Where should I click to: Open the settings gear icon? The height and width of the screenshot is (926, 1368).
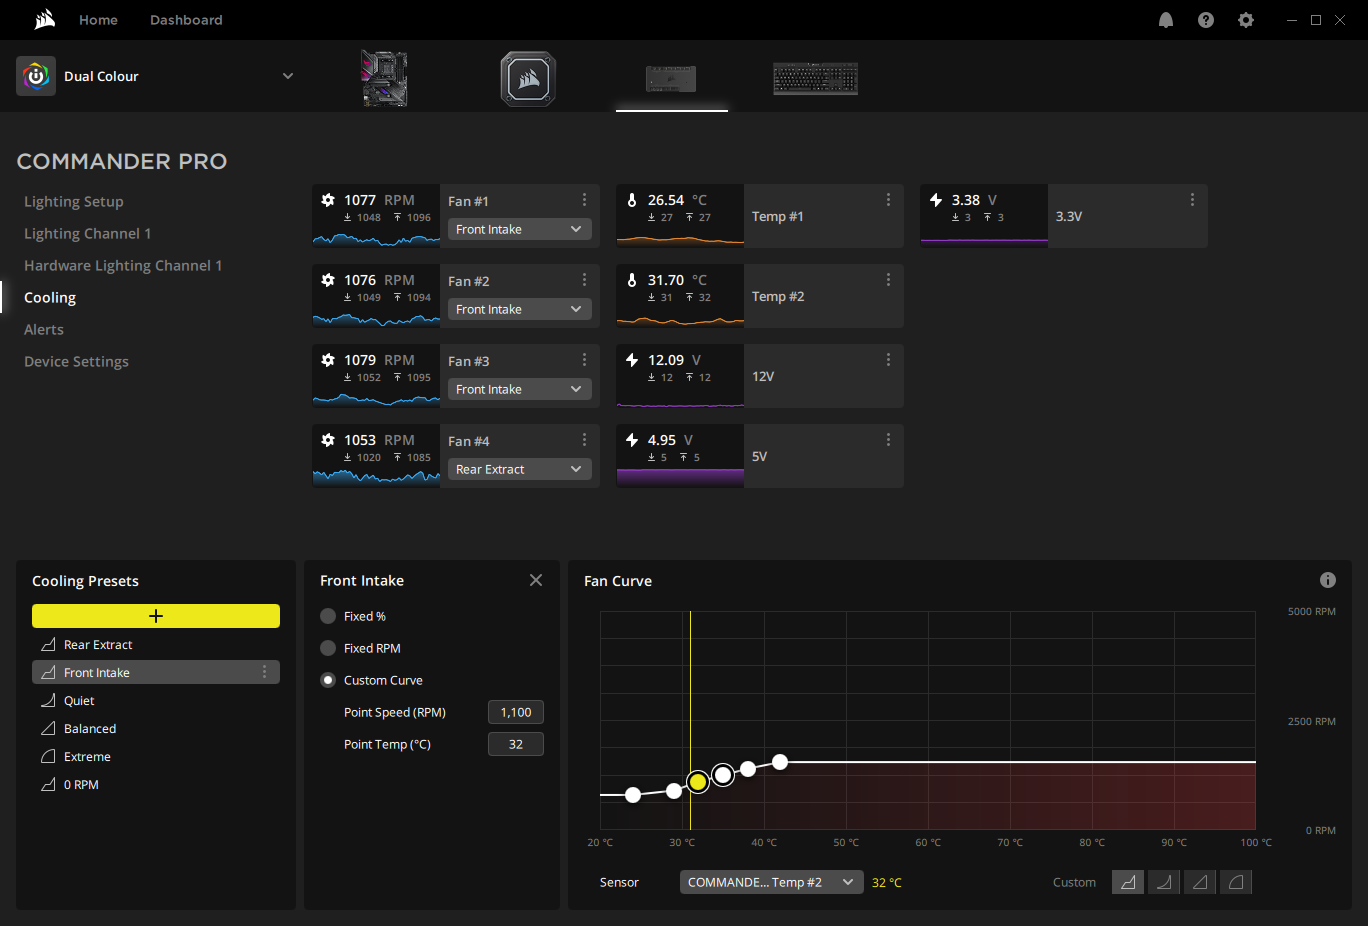click(x=1246, y=20)
